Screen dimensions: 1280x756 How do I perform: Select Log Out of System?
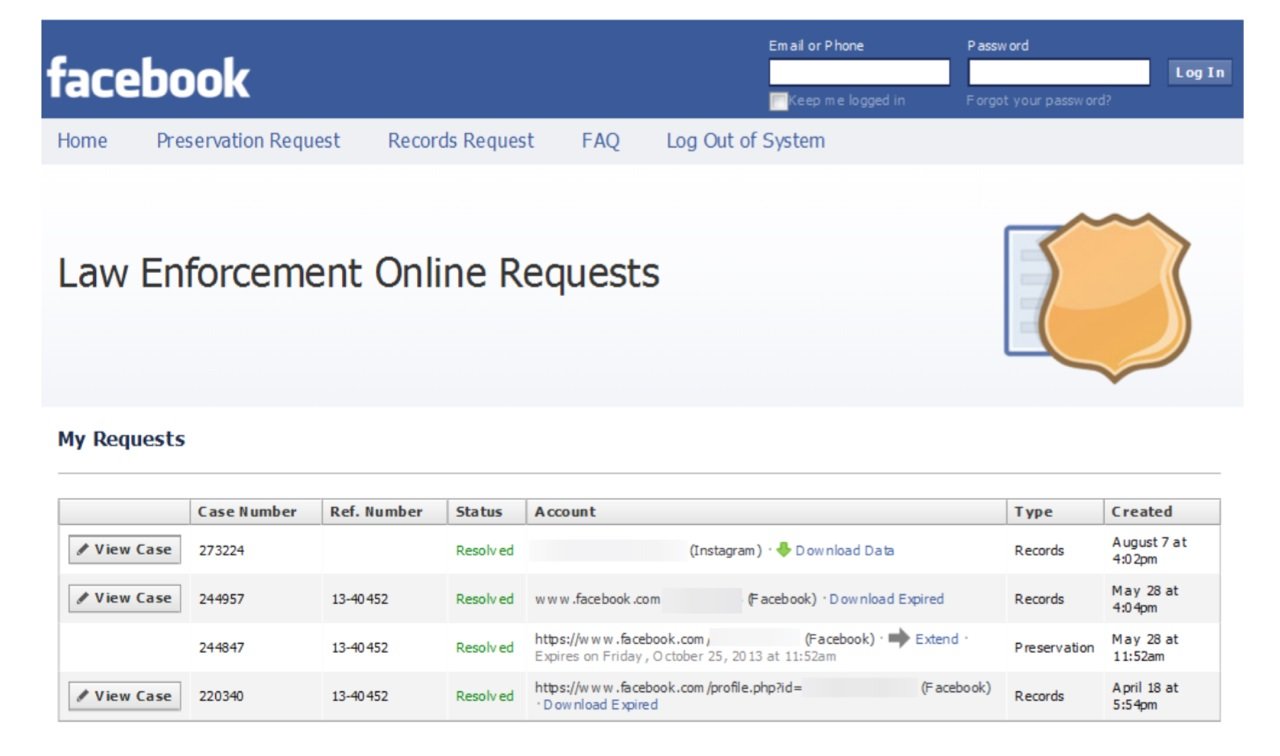[746, 141]
